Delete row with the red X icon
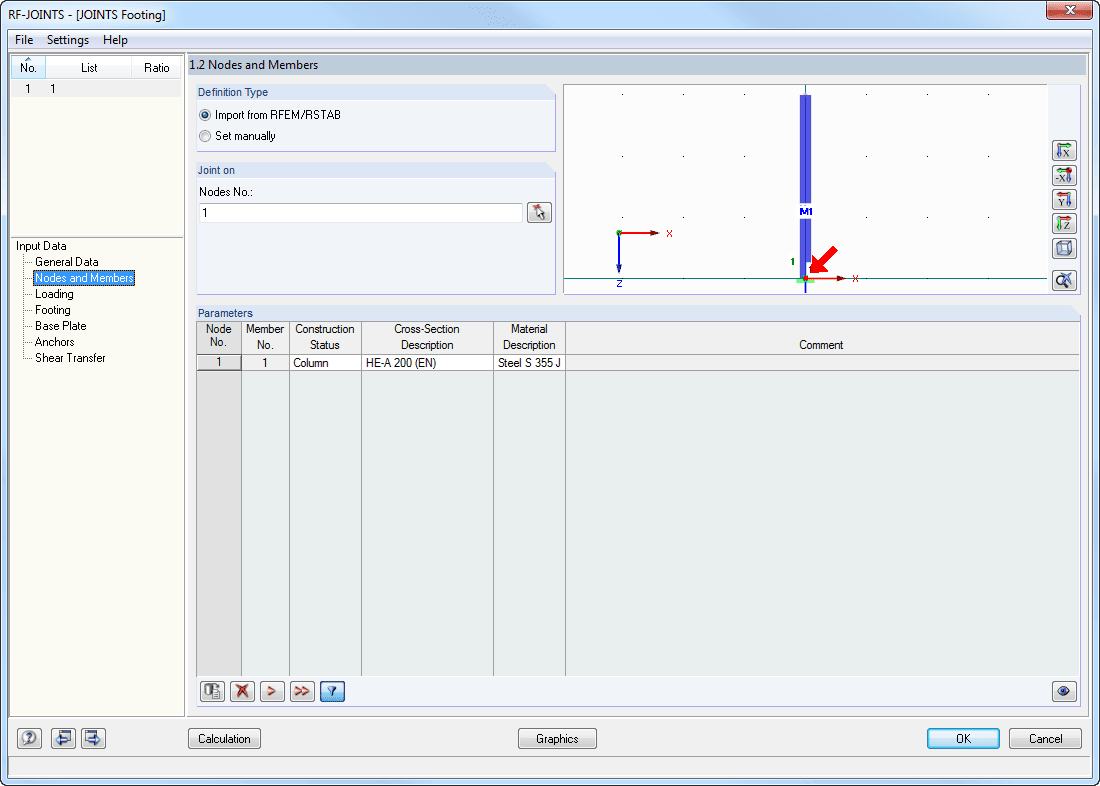The width and height of the screenshot is (1100, 786). (243, 692)
